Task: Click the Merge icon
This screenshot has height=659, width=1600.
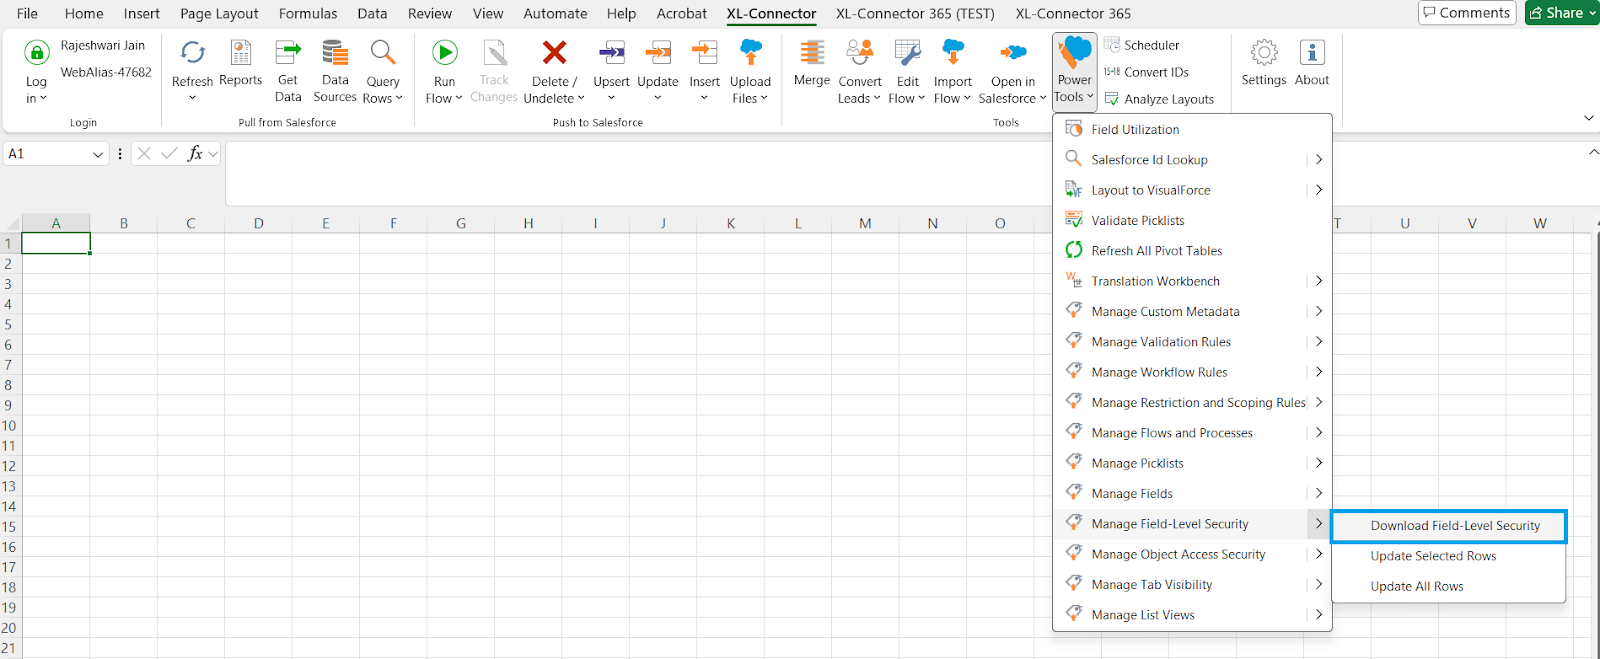Action: (x=812, y=52)
